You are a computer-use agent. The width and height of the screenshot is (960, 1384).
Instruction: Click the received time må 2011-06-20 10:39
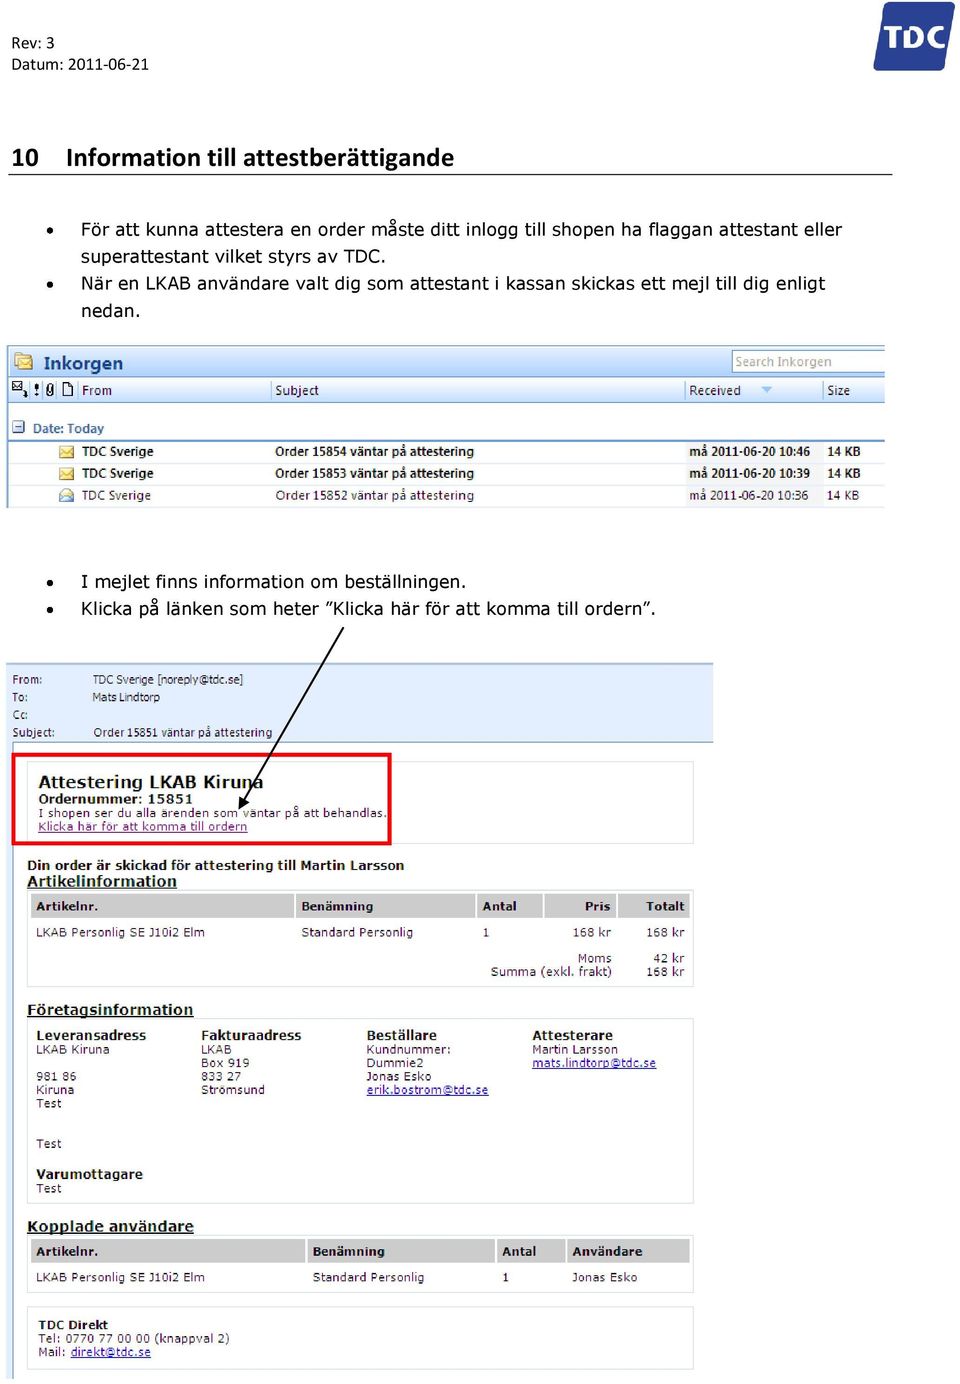pyautogui.click(x=750, y=474)
